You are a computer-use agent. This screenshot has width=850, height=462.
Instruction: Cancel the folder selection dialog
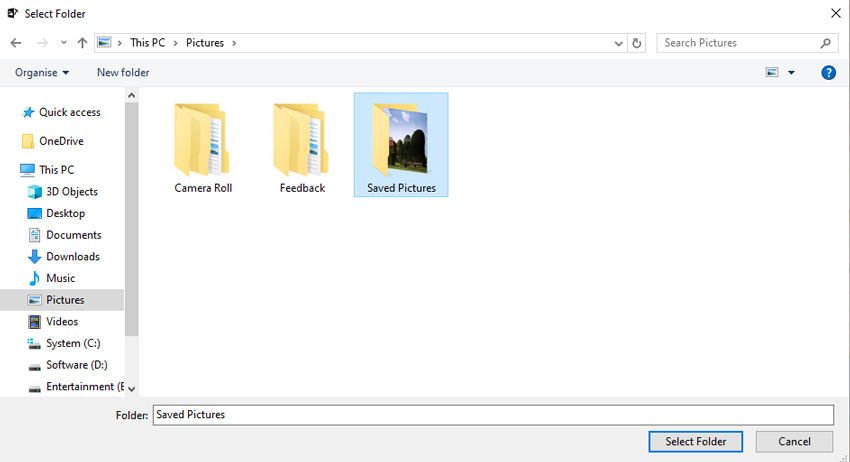pyautogui.click(x=794, y=441)
